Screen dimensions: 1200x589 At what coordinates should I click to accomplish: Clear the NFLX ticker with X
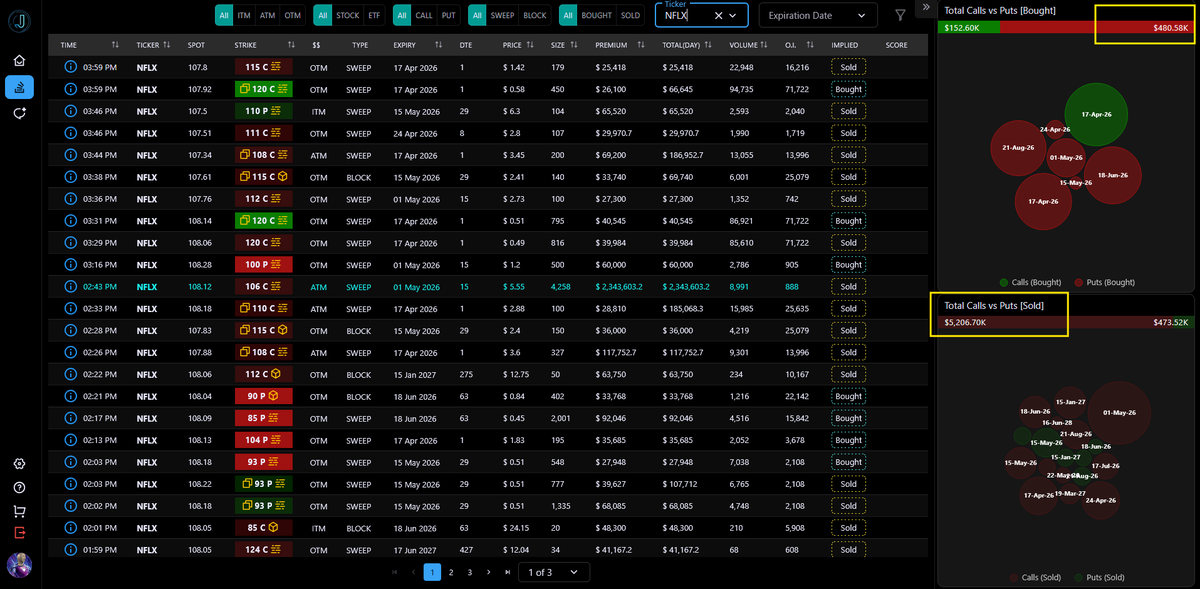point(718,16)
